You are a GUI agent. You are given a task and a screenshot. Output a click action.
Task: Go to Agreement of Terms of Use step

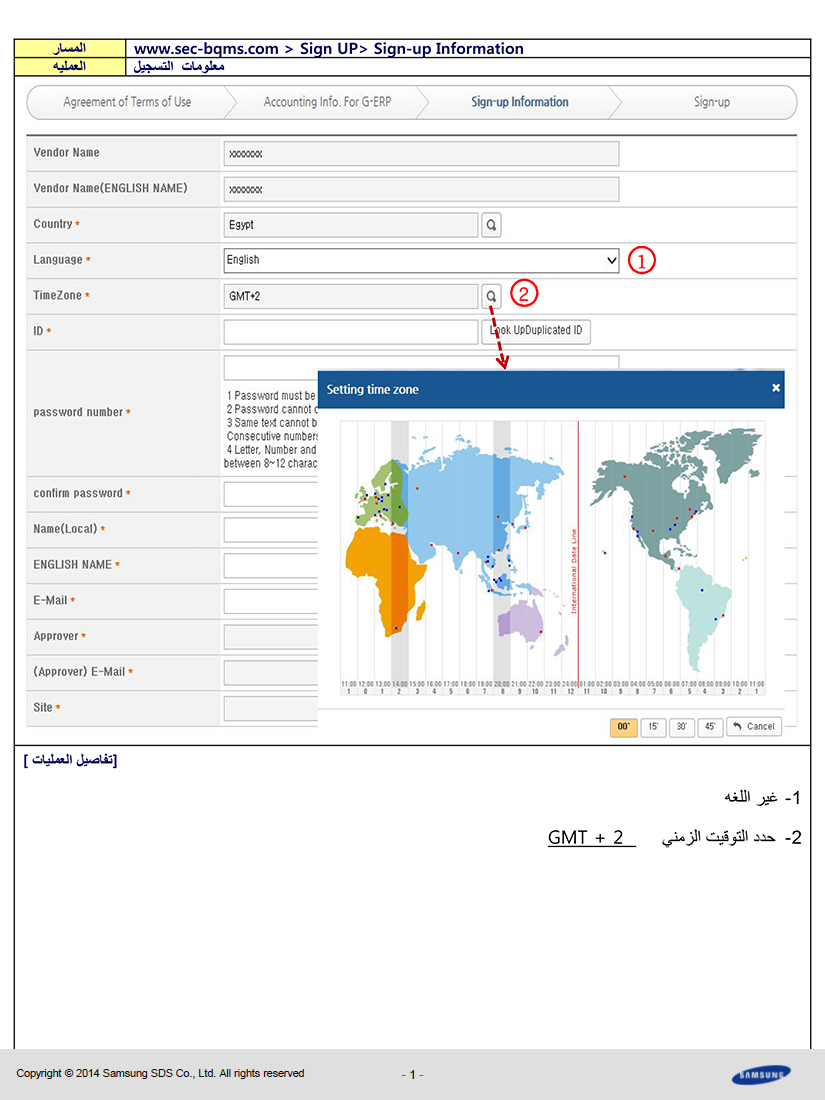click(127, 102)
